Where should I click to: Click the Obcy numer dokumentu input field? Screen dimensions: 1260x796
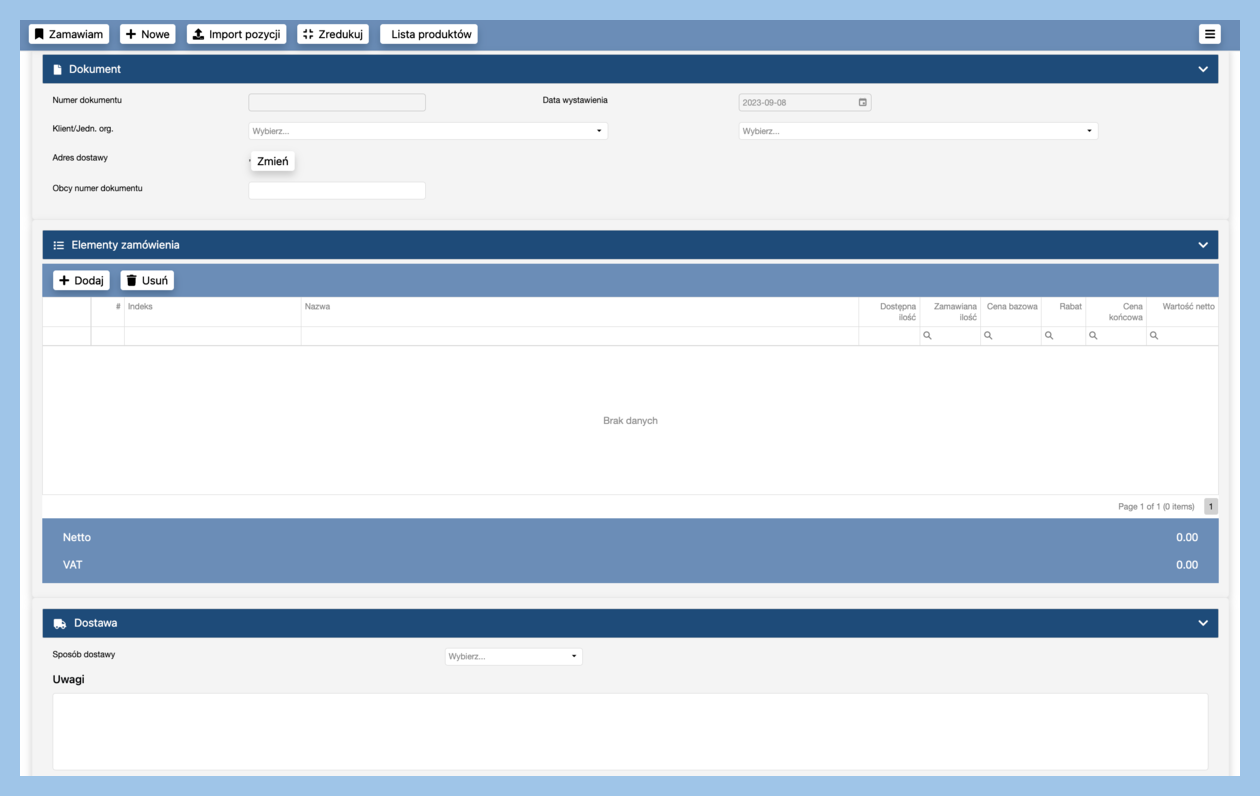point(336,190)
